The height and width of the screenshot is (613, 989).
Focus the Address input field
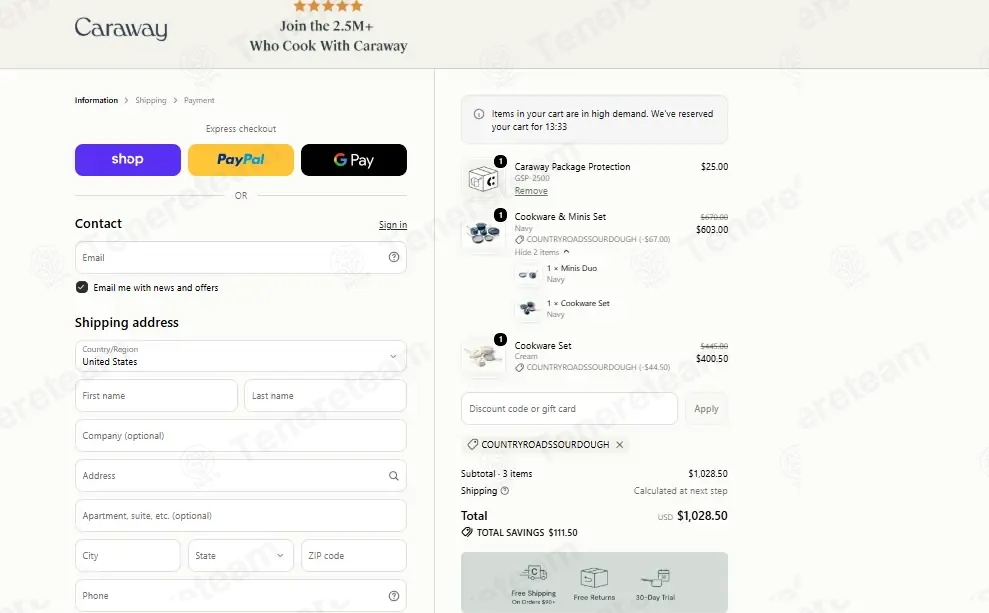241,476
